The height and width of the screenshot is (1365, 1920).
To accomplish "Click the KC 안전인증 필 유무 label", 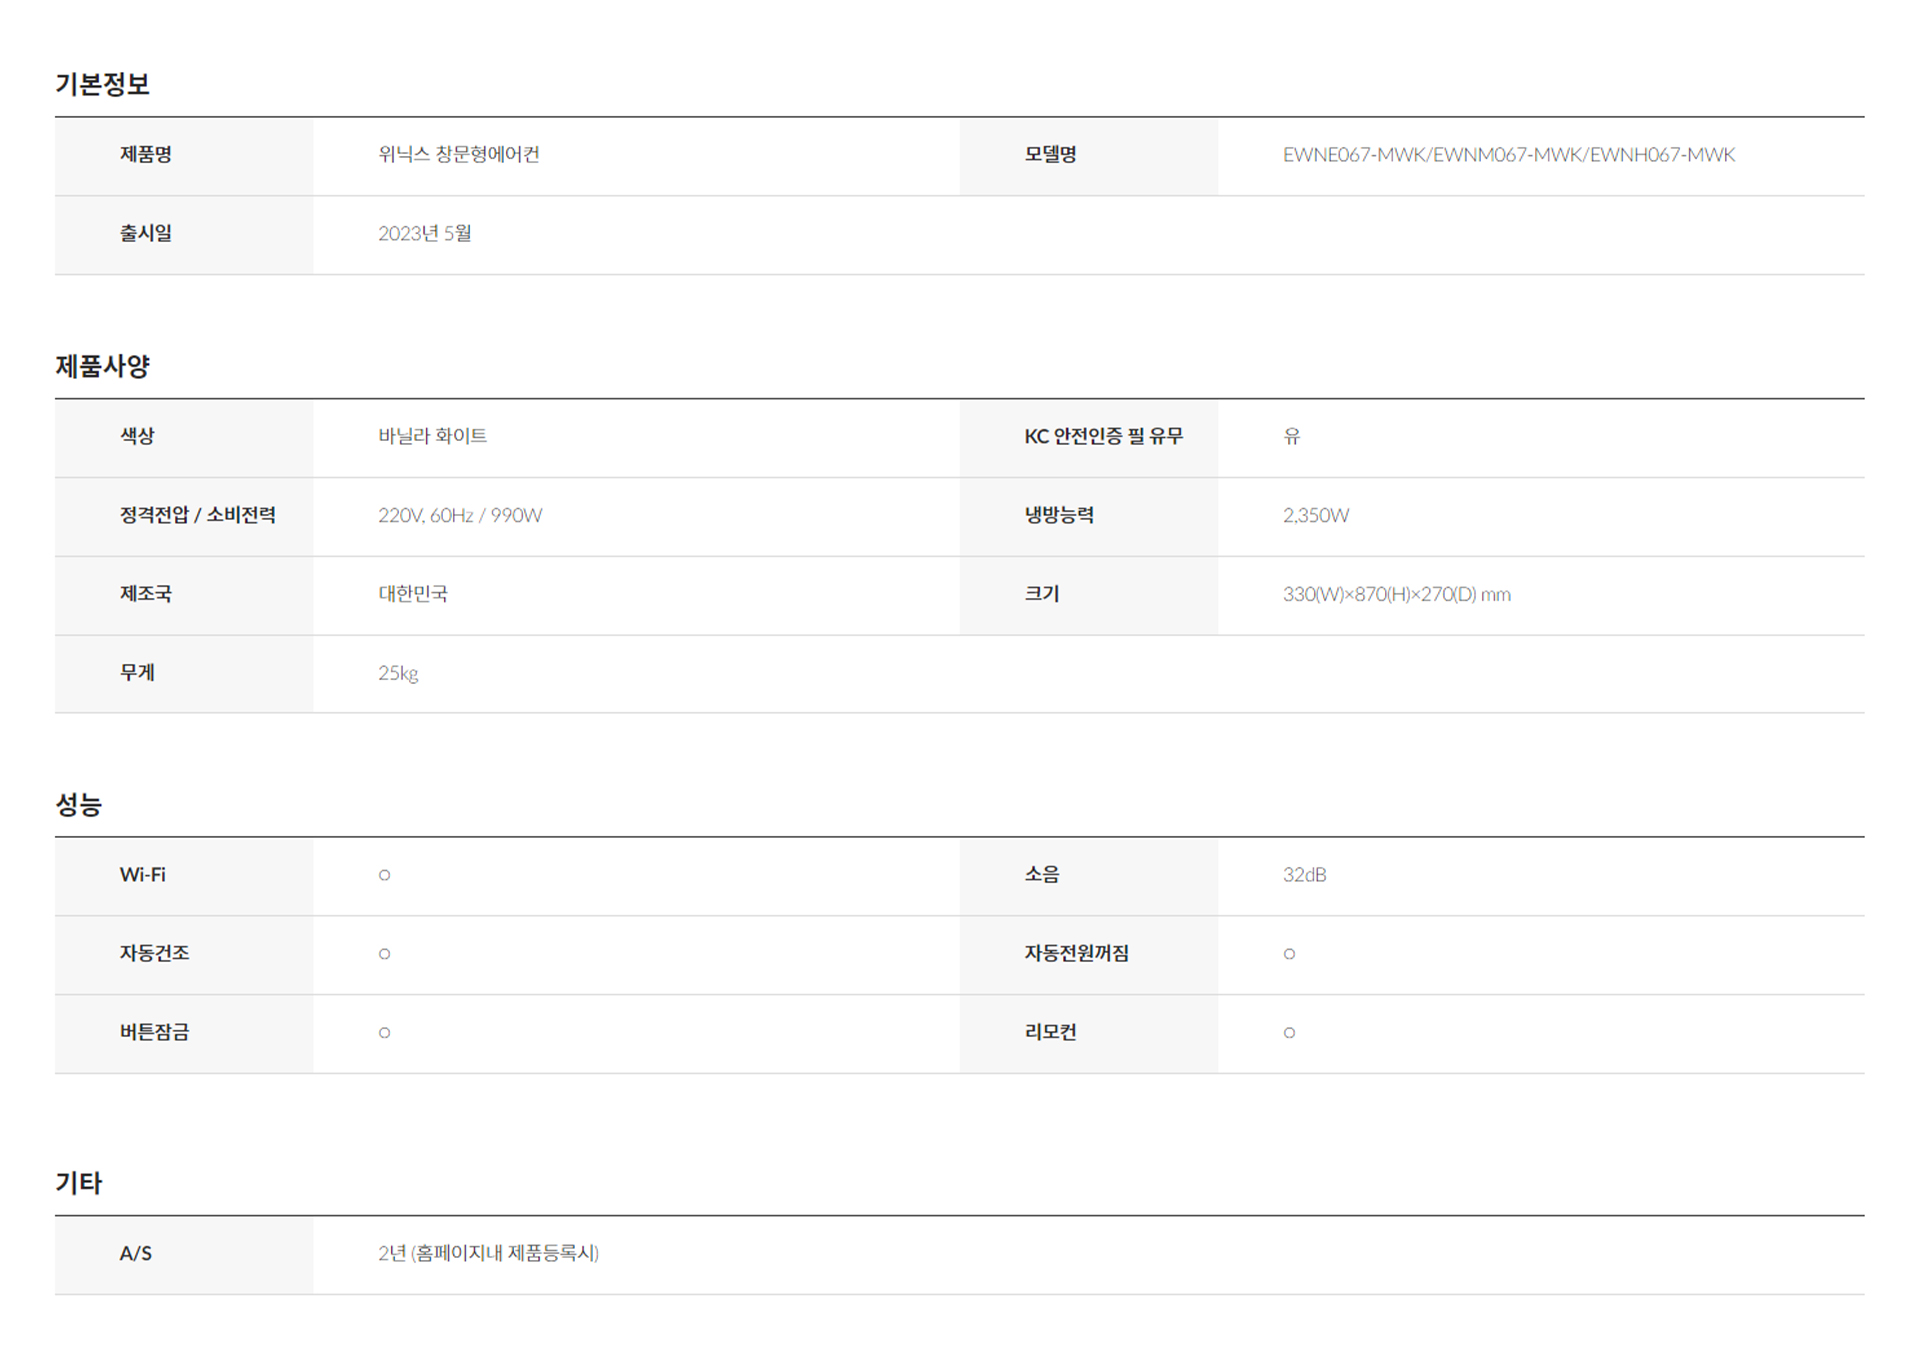I will point(1103,436).
